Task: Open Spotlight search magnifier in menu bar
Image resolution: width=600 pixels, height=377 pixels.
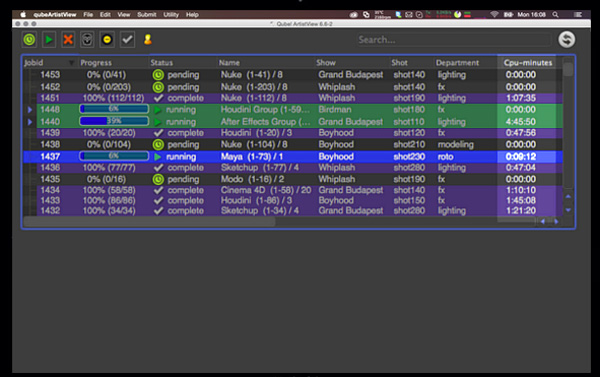Action: pos(555,15)
